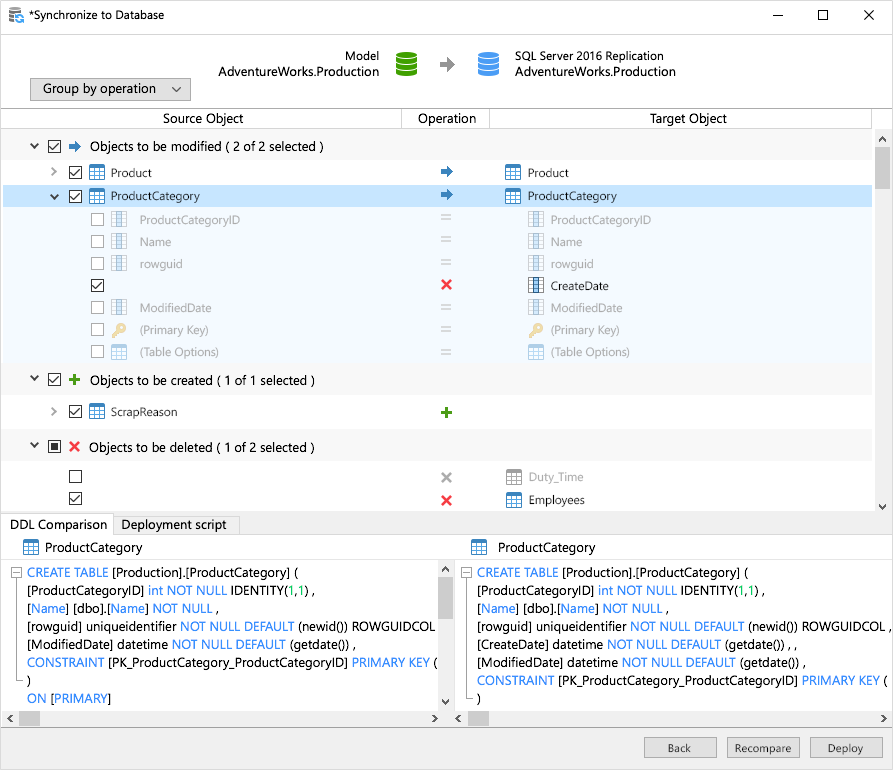Select the DDL Comparison tab
The image size is (893, 770).
pyautogui.click(x=58, y=524)
